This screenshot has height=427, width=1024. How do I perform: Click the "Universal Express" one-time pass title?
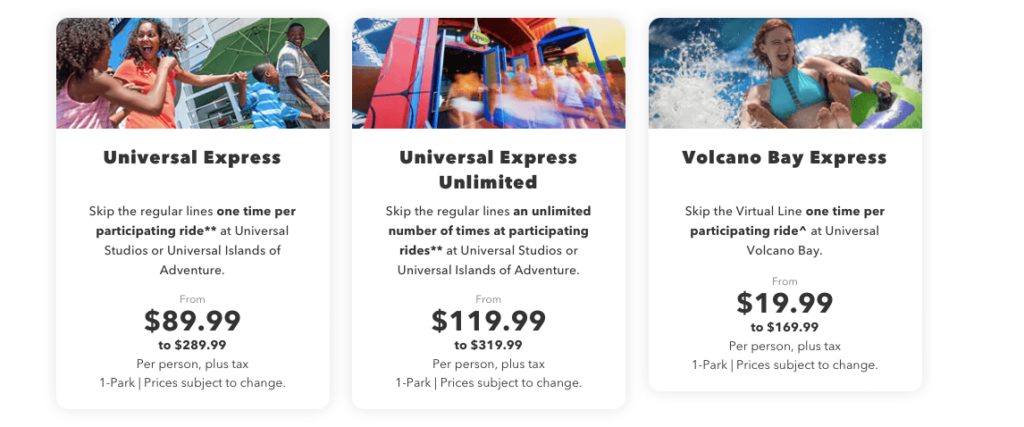[192, 157]
